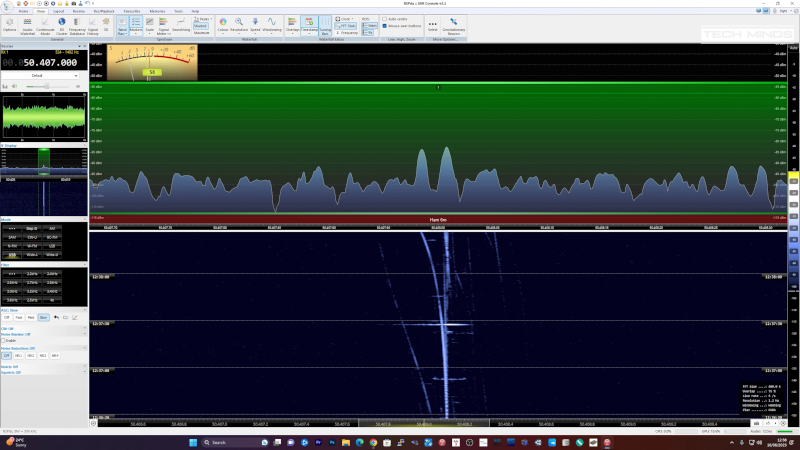800x450 pixels.
Task: Click the Smoothing icon in the Spectrum group
Action: (x=181, y=24)
